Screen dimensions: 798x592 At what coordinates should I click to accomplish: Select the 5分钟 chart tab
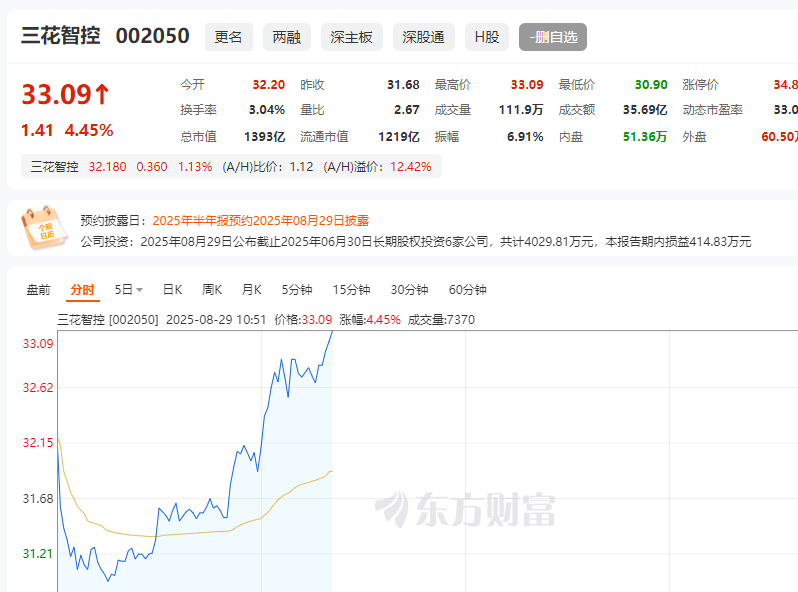[x=297, y=290]
